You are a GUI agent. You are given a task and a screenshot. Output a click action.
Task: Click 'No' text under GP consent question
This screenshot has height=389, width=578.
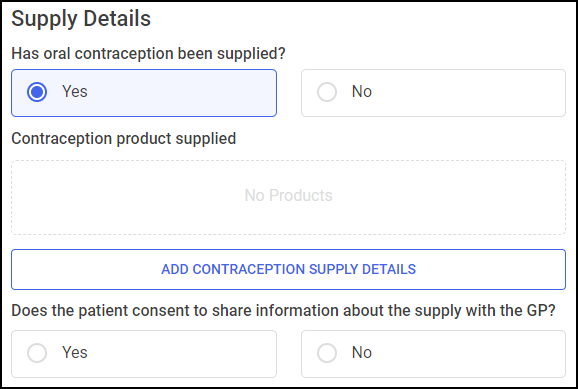click(362, 352)
